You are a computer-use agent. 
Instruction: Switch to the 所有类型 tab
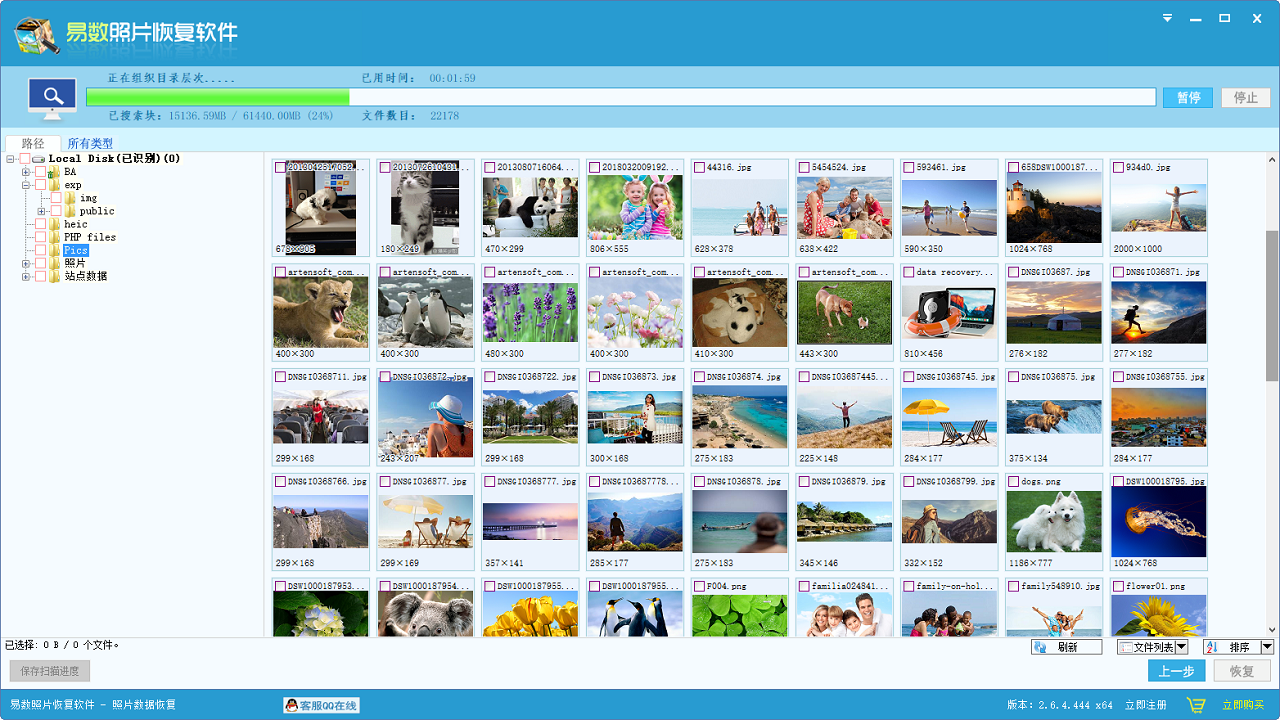[90, 144]
